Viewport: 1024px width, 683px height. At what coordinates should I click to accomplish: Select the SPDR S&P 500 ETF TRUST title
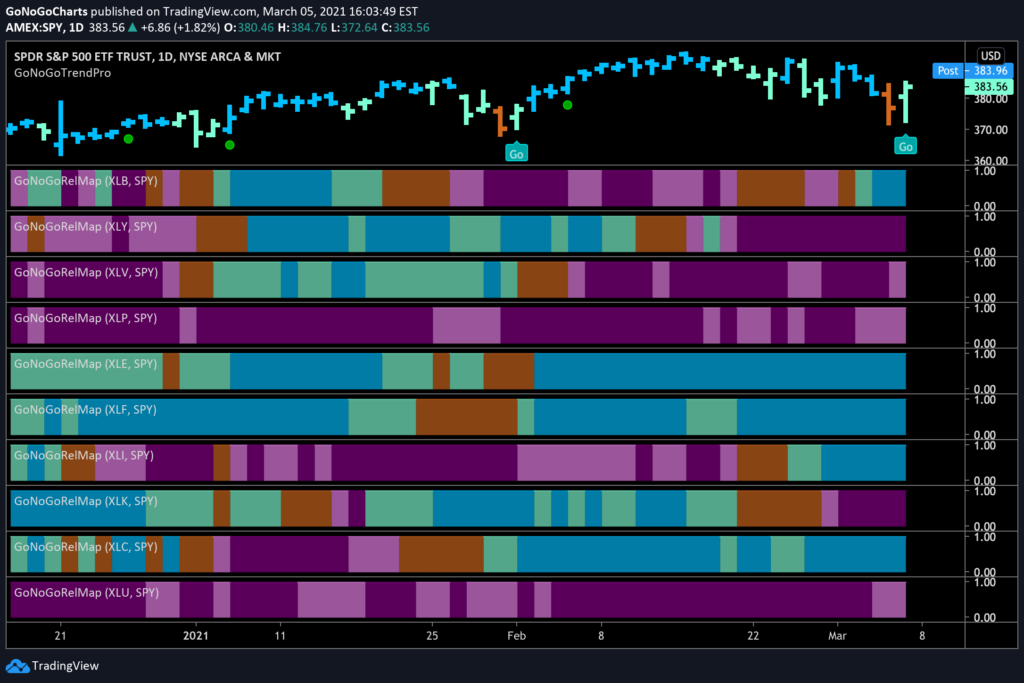tap(148, 57)
